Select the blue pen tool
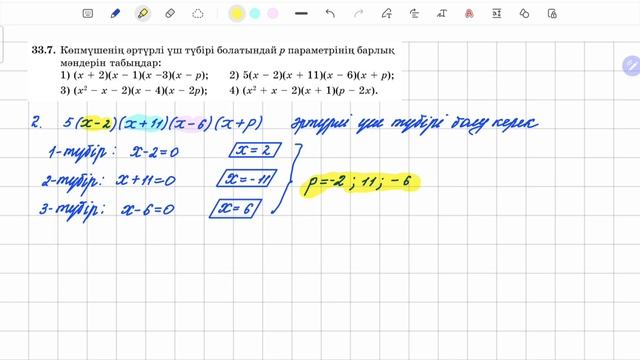Screen dimensions: 640x360 (x=116, y=14)
